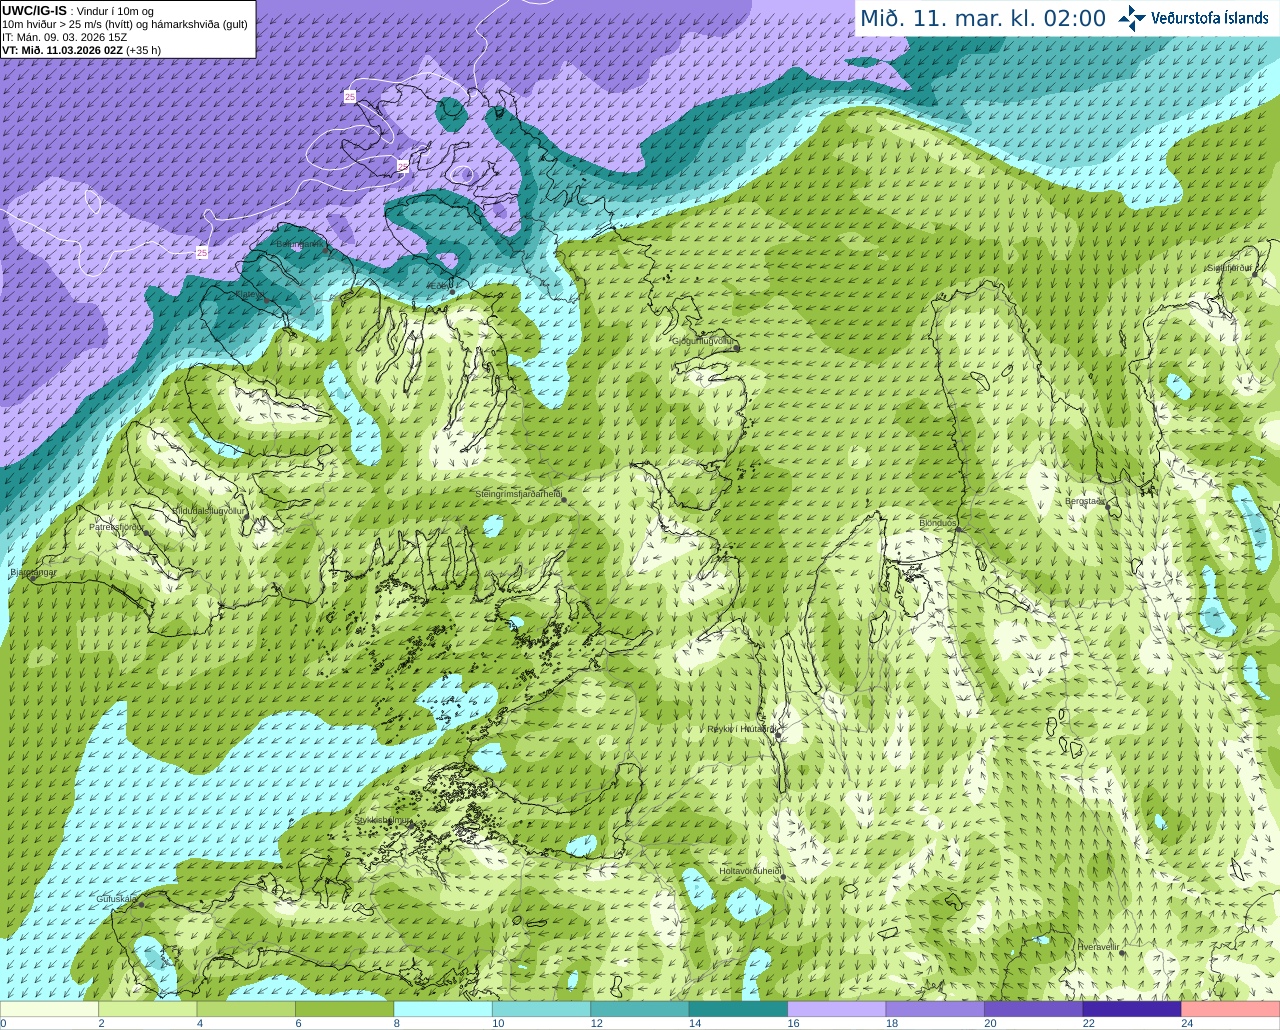Pick the 6–8 m/s olive green legend swatch
The width and height of the screenshot is (1280, 1030).
pos(345,1009)
